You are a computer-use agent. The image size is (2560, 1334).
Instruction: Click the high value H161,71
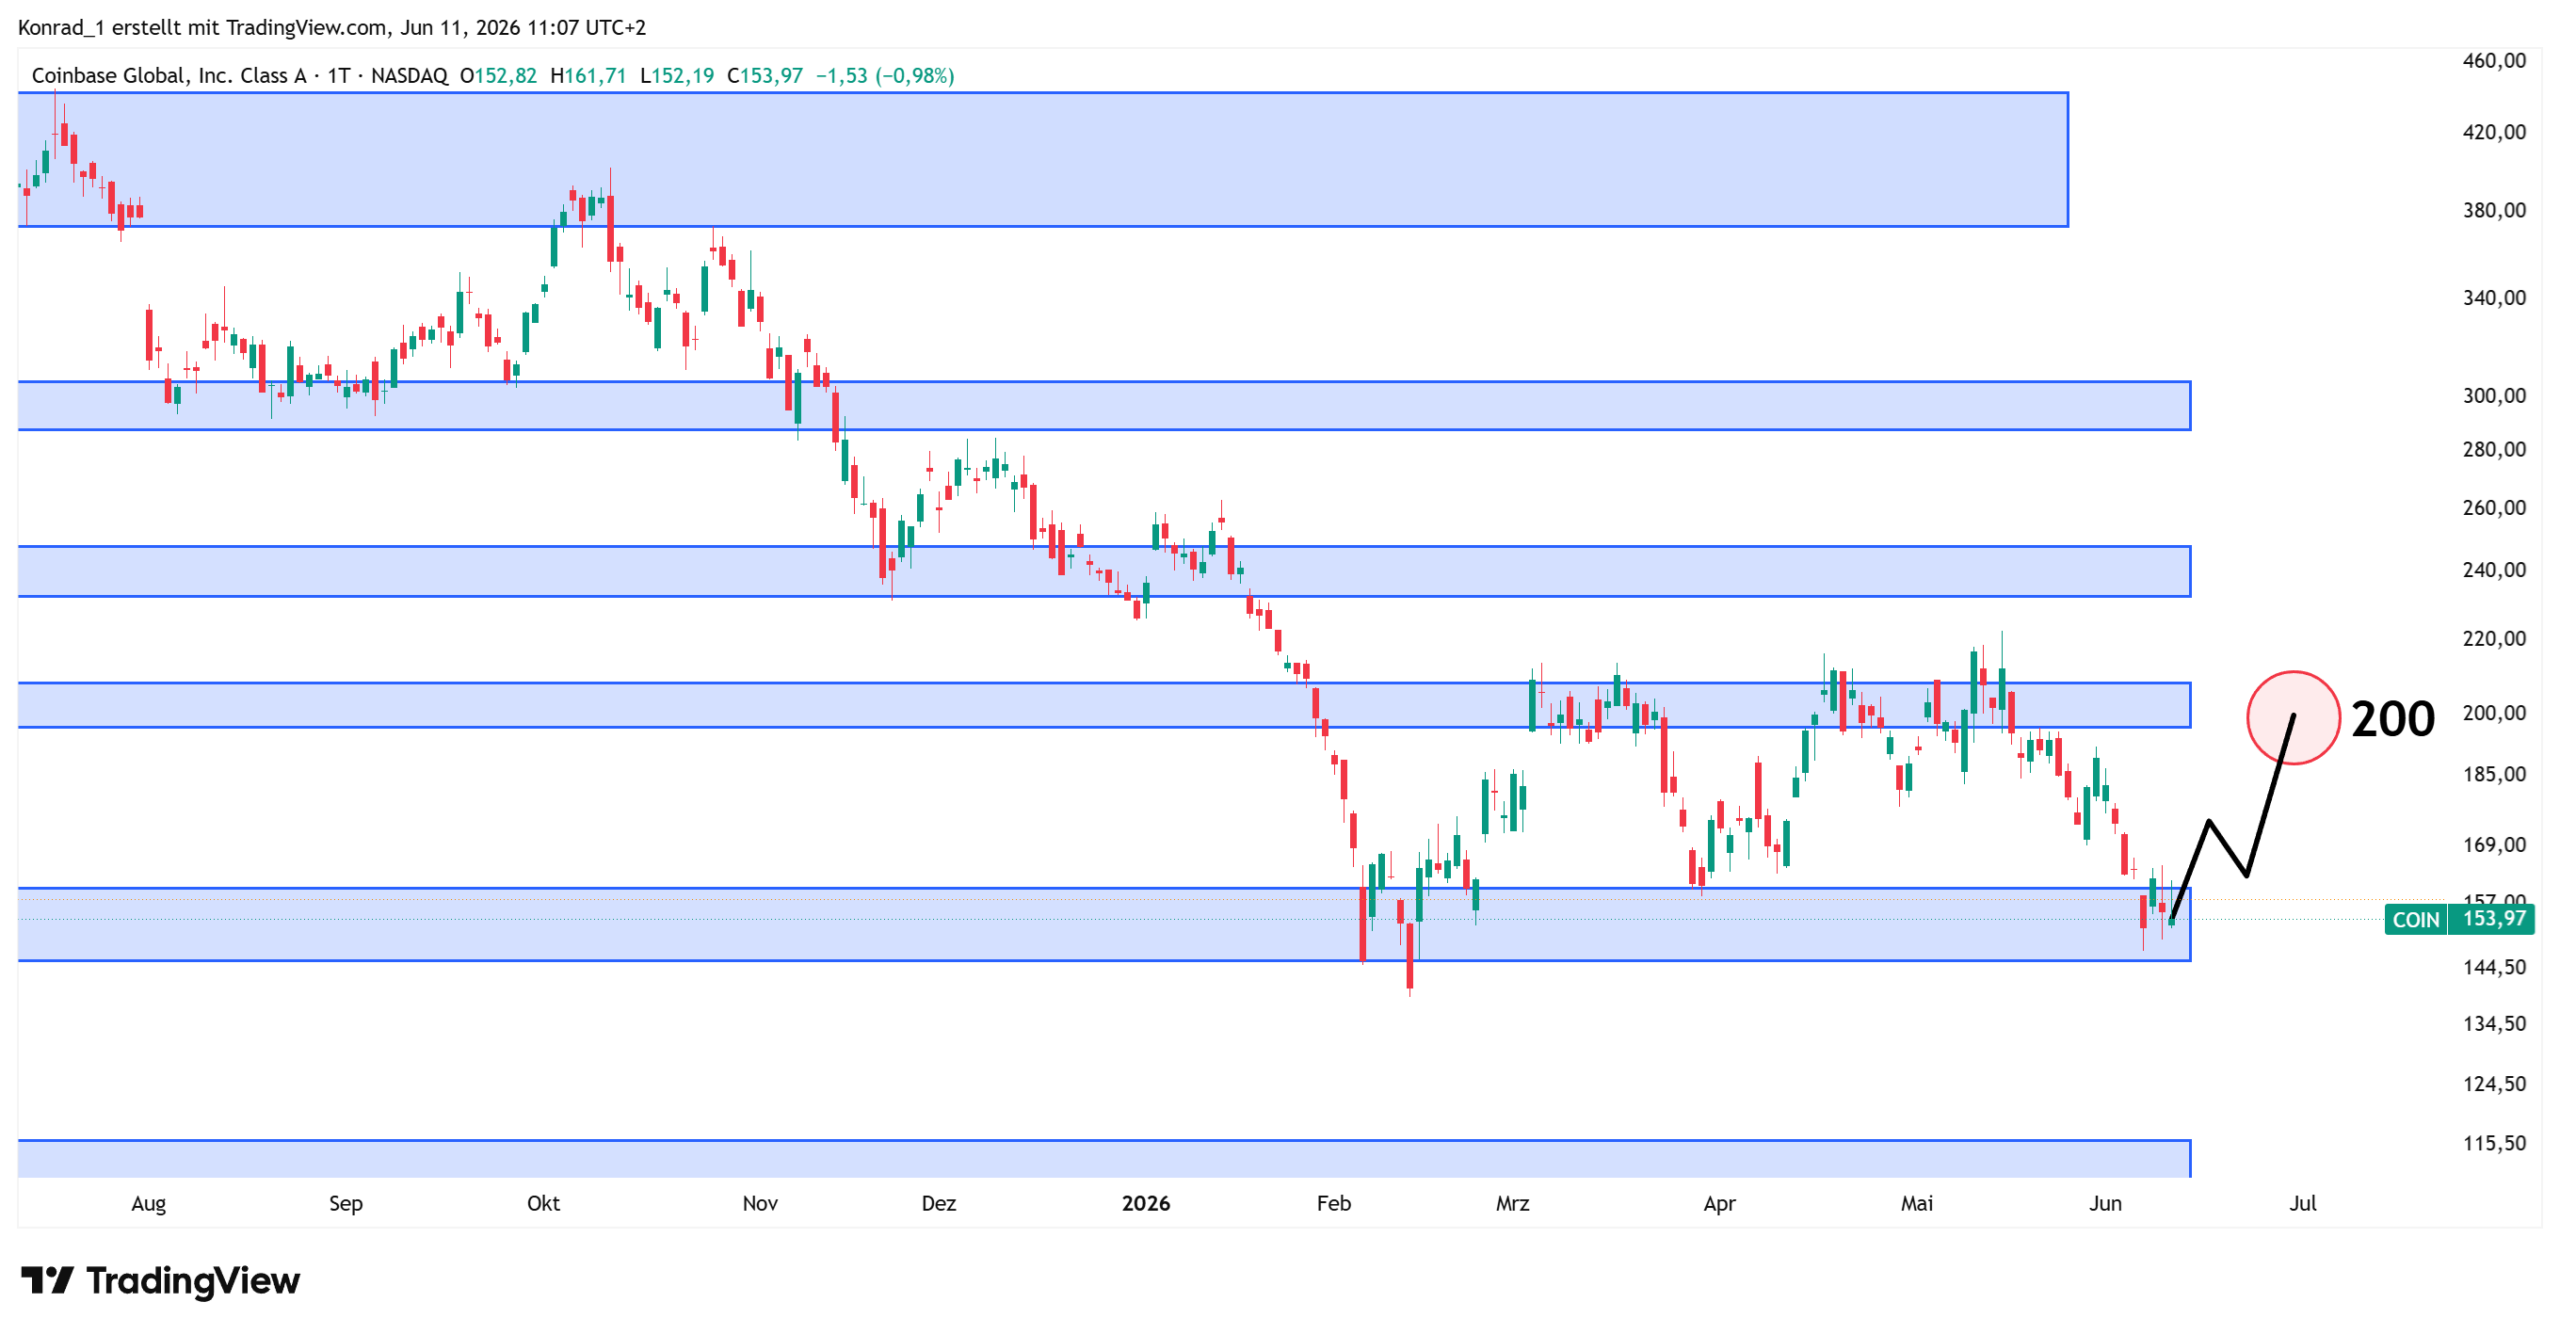pyautogui.click(x=588, y=76)
